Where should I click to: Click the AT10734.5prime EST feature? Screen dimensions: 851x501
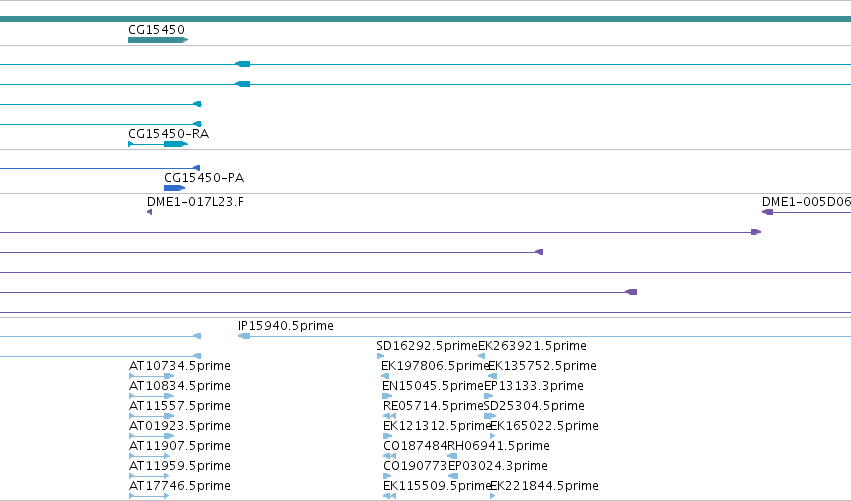[x=151, y=376]
